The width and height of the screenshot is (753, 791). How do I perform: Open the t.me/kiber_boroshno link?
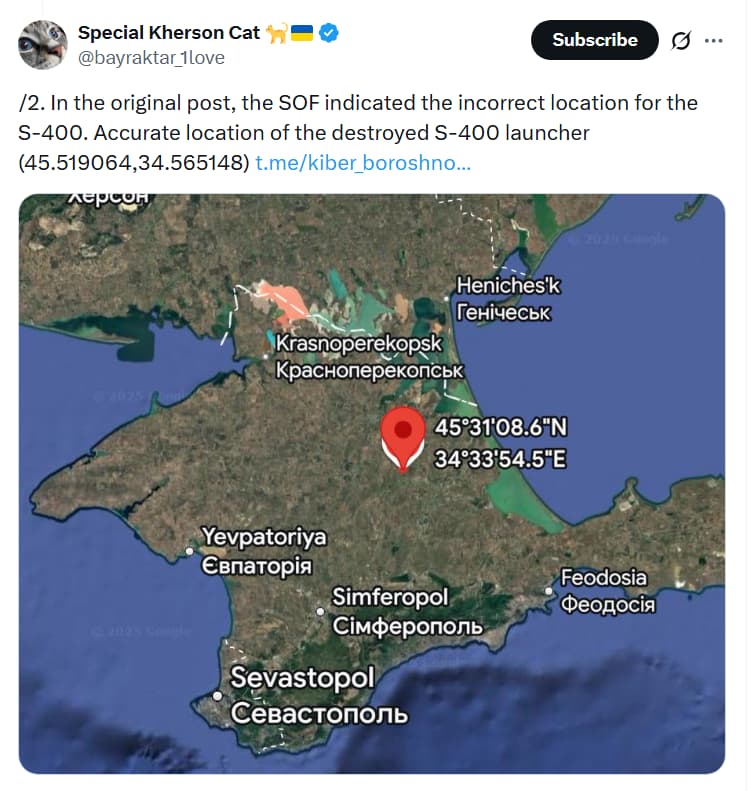363,162
